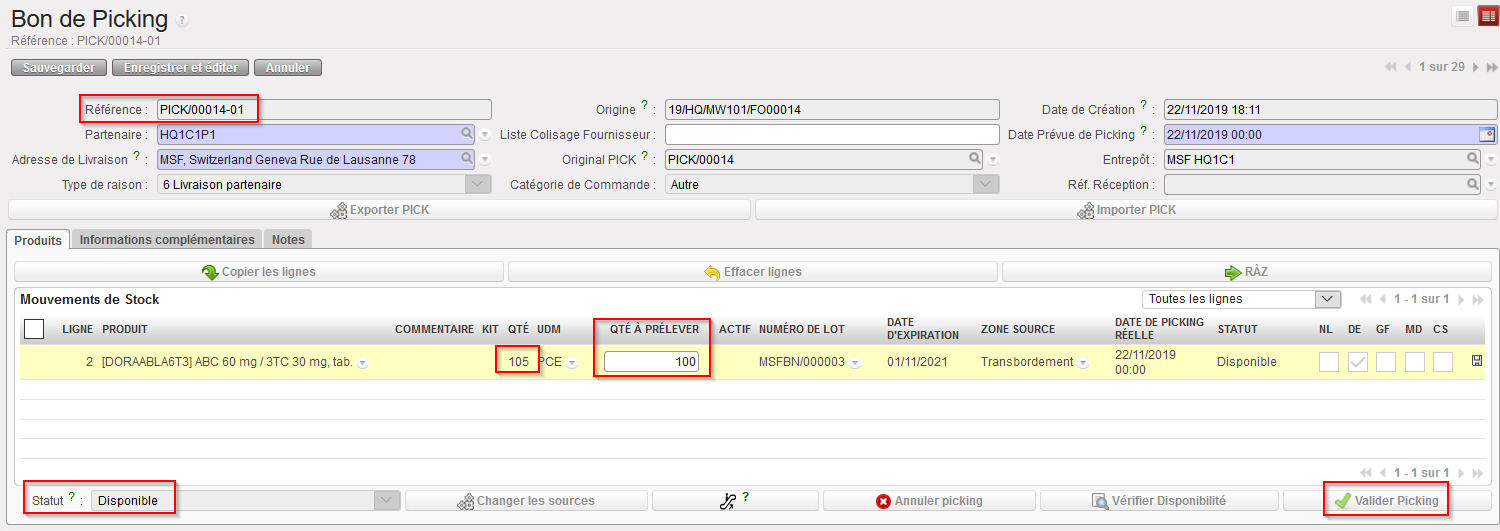Expand the Type de raison dropdown
The image size is (1500, 531).
click(x=479, y=184)
